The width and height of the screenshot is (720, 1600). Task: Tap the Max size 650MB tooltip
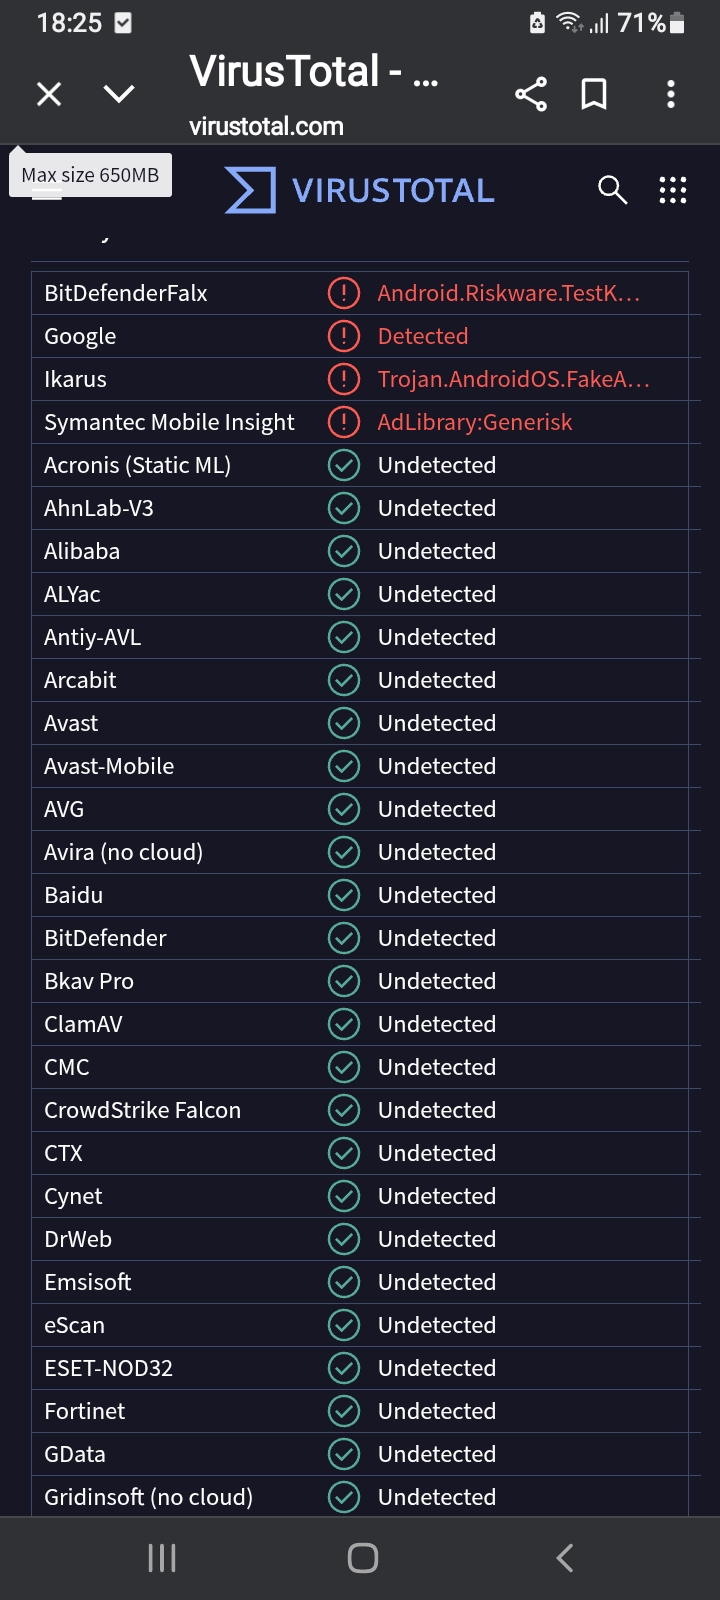(x=90, y=175)
